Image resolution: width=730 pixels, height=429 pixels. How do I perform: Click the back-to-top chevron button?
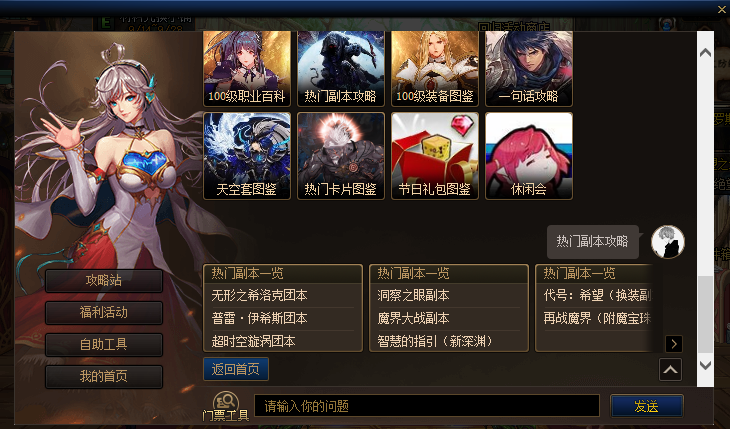click(x=670, y=370)
